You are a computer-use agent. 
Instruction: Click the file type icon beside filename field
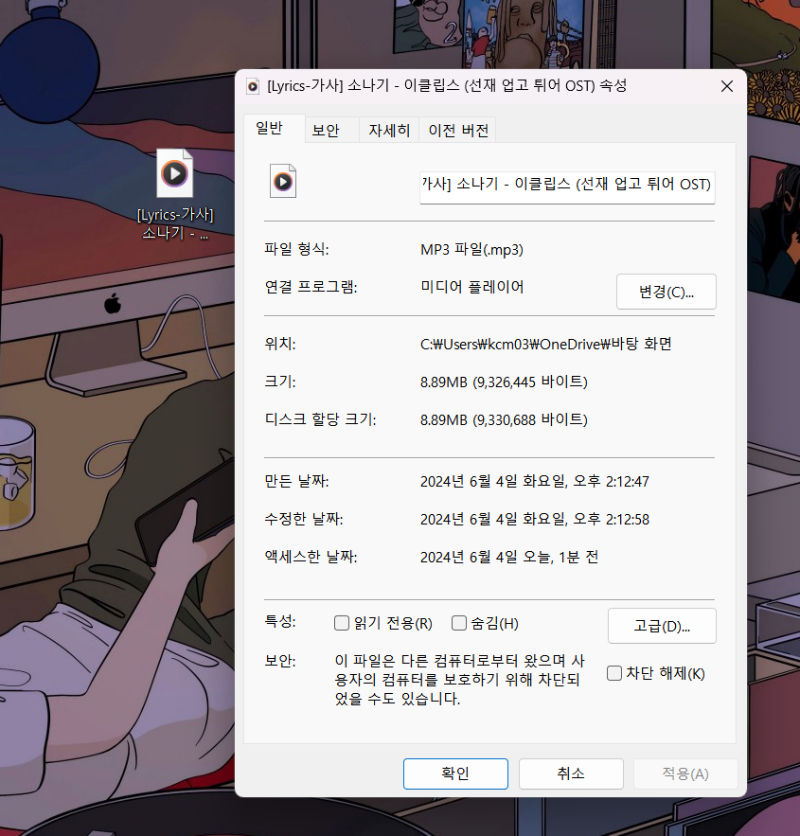[283, 181]
